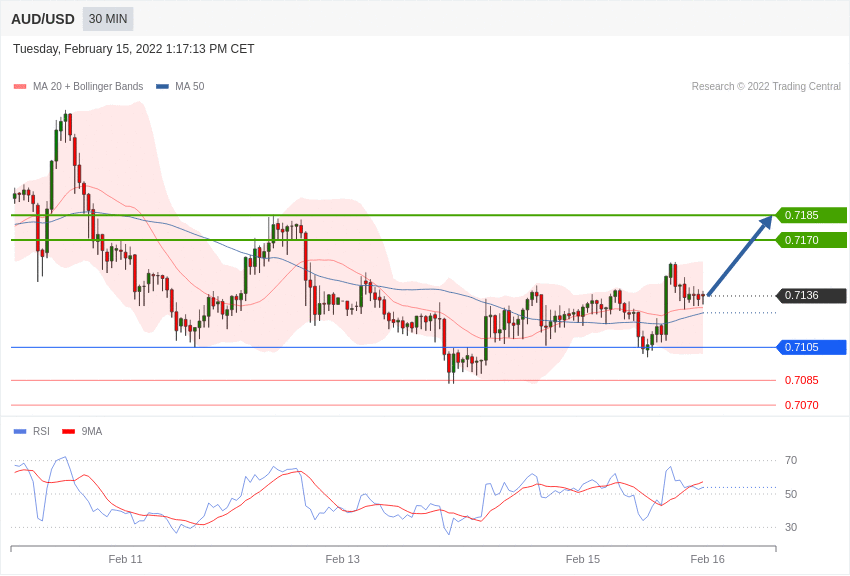
Task: Click the Research © 2022 Trading Central credit
Action: pos(766,86)
